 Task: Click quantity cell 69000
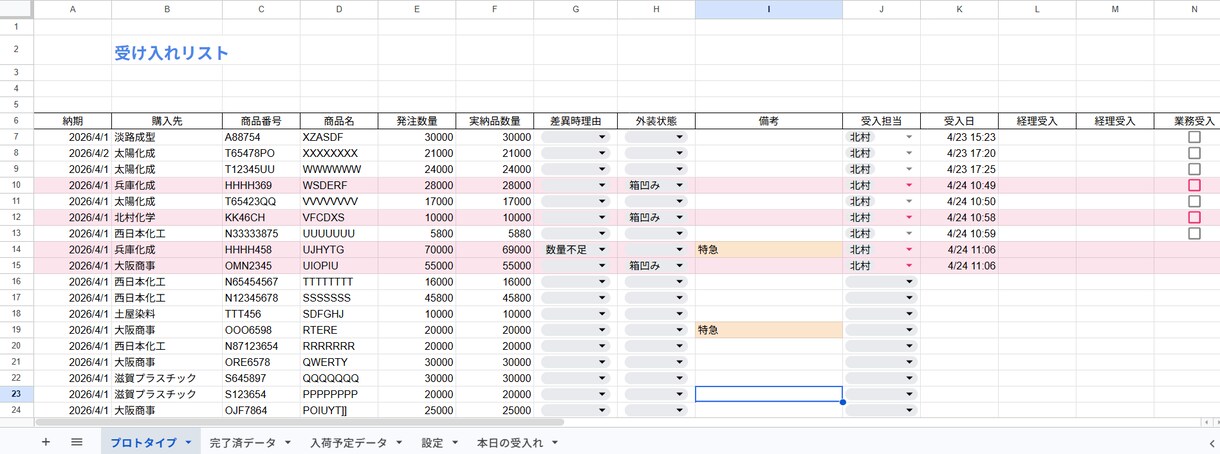click(495, 249)
